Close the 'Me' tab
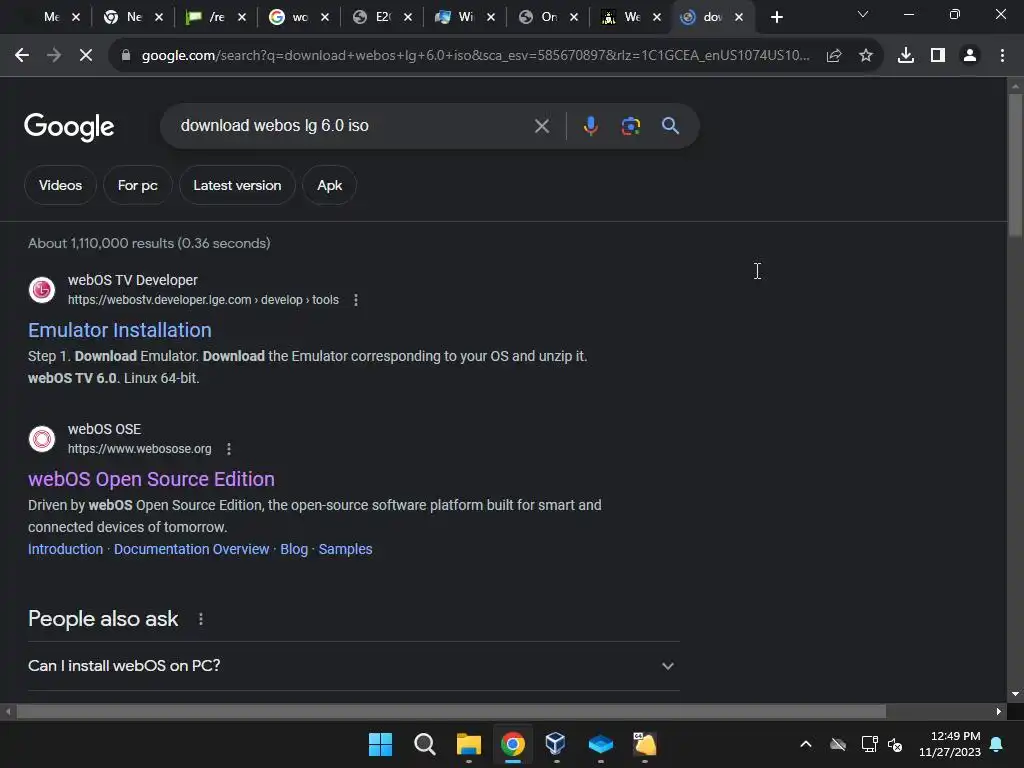The height and width of the screenshot is (768, 1024). point(76,18)
